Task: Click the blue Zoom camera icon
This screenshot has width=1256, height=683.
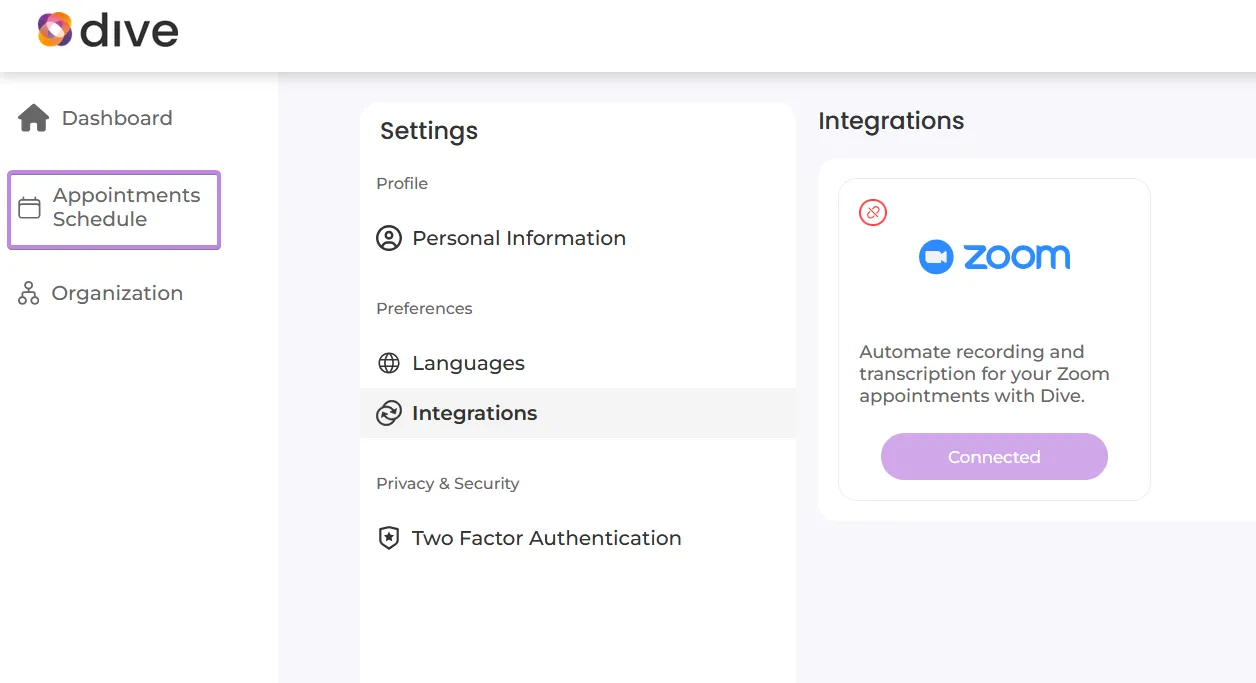Action: [x=936, y=257]
